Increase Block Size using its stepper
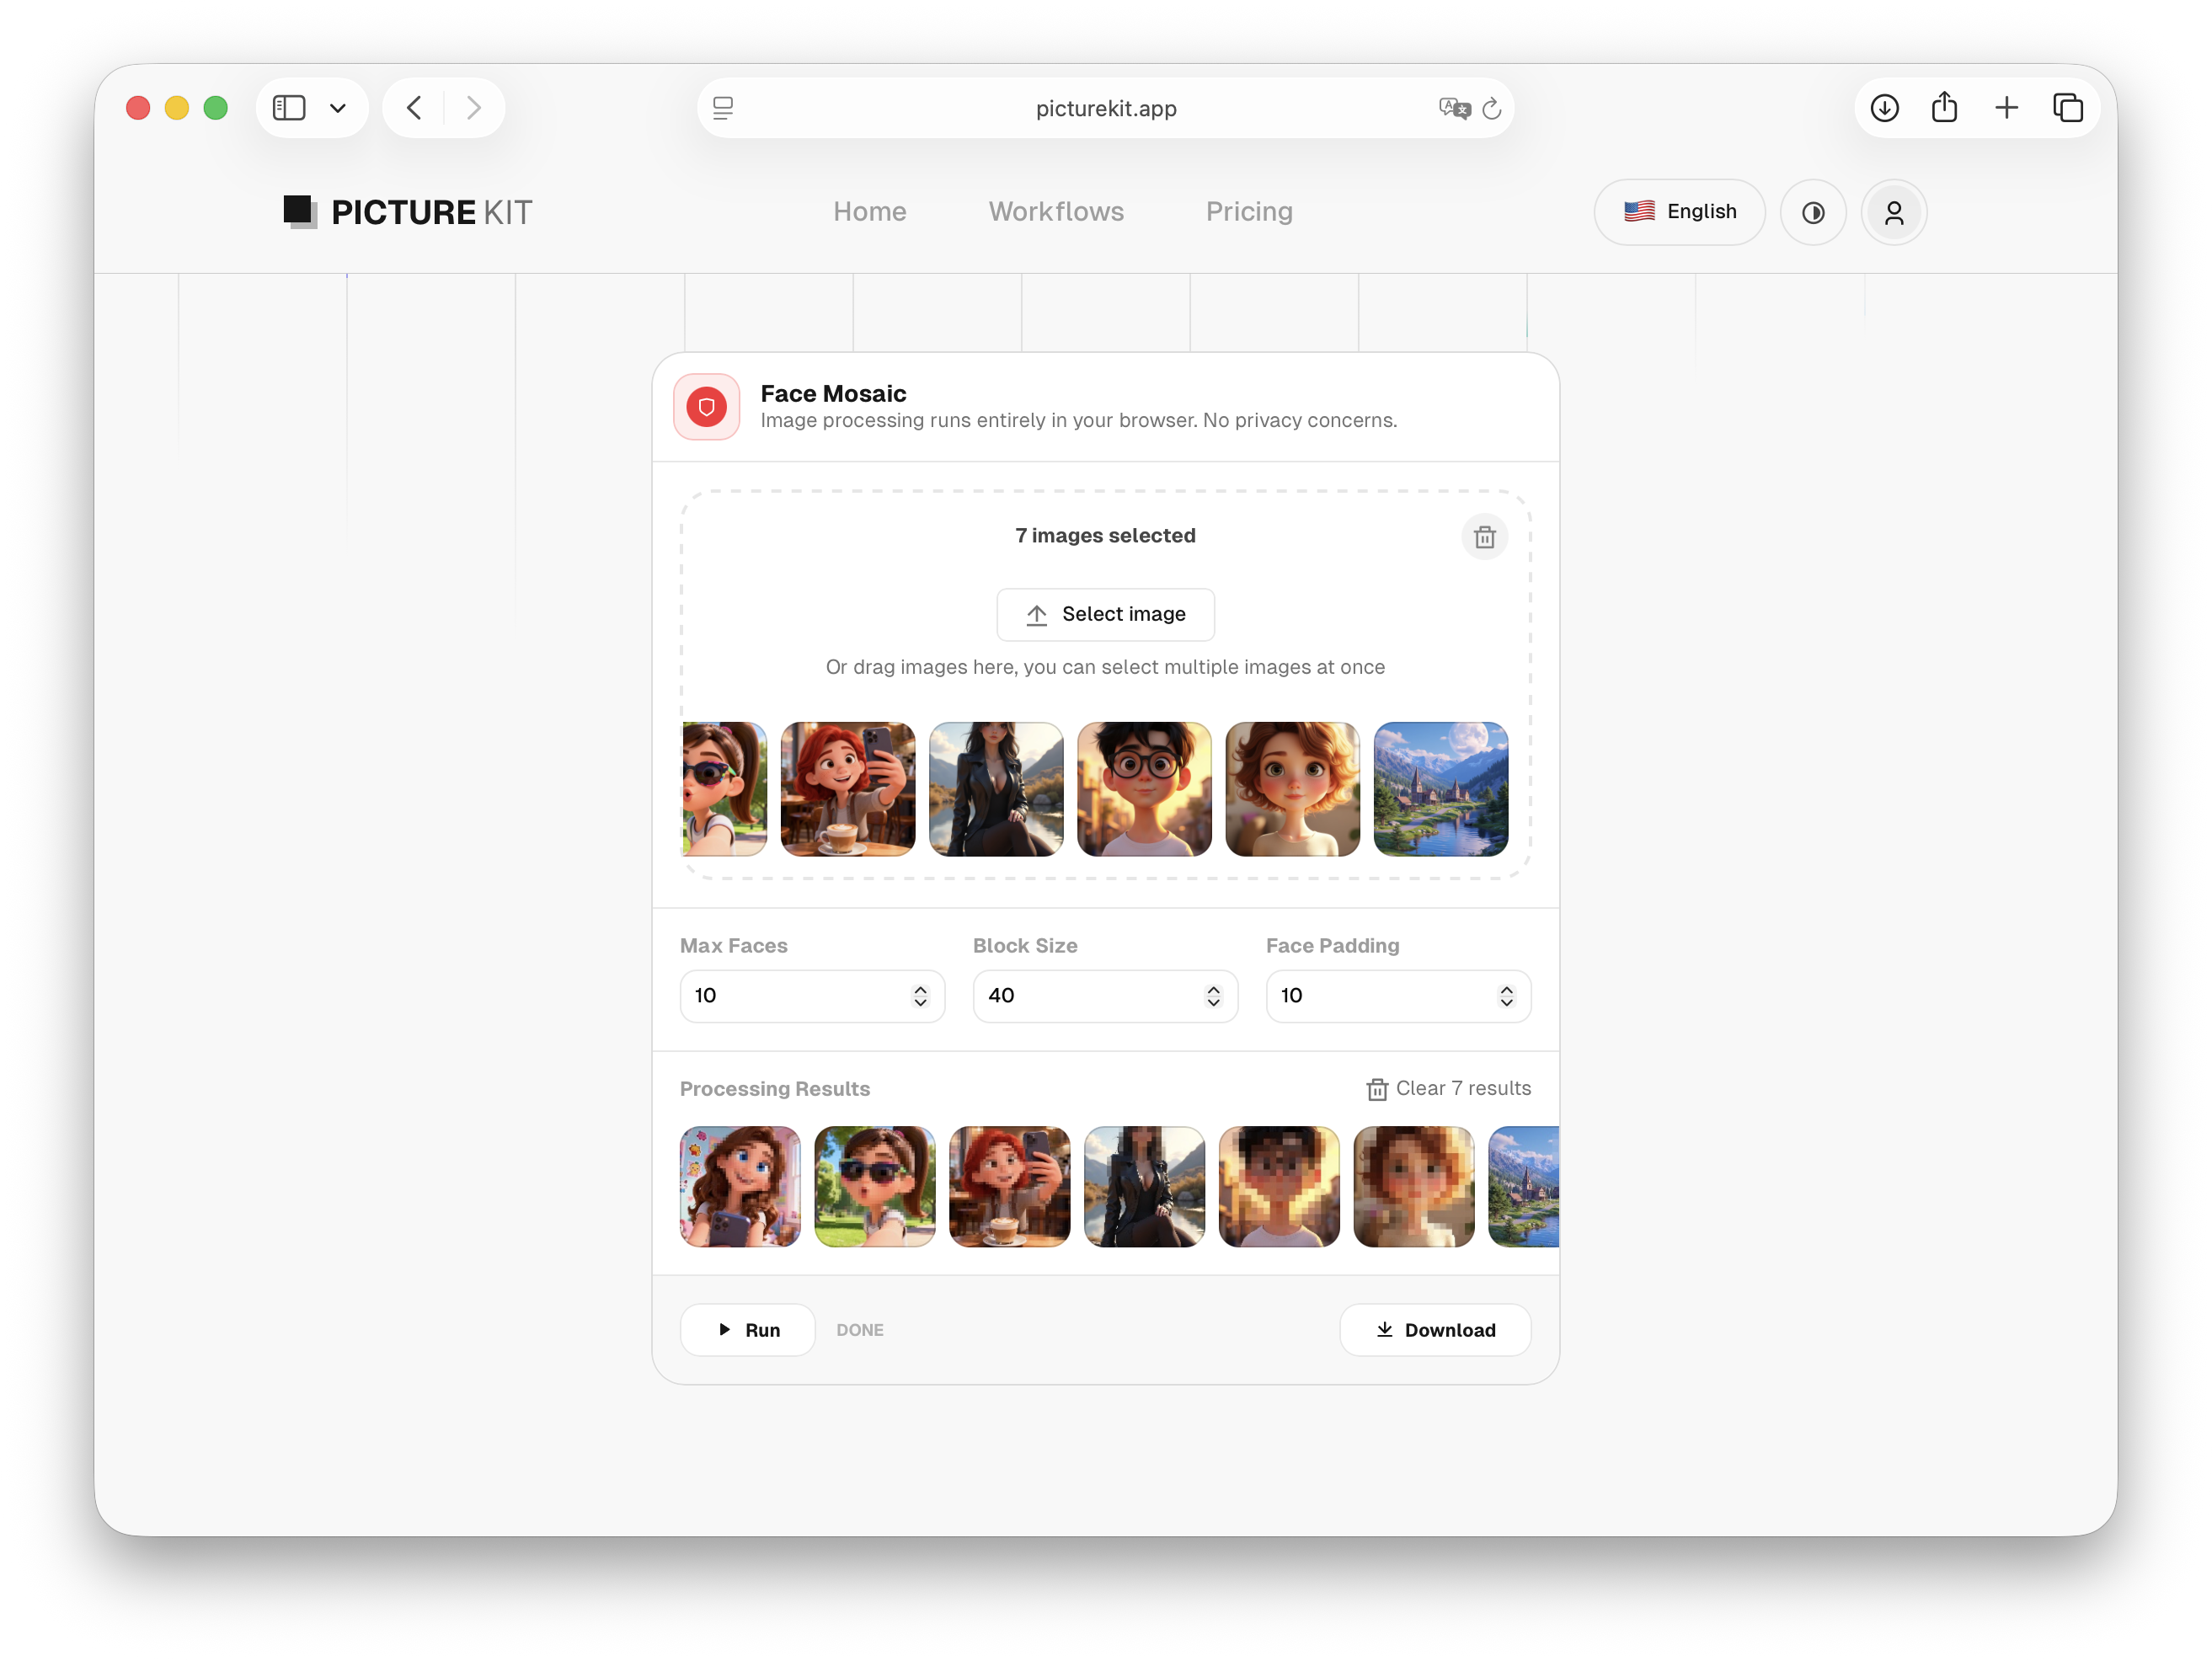Screen dimensions: 2212x1661 click(1213, 989)
